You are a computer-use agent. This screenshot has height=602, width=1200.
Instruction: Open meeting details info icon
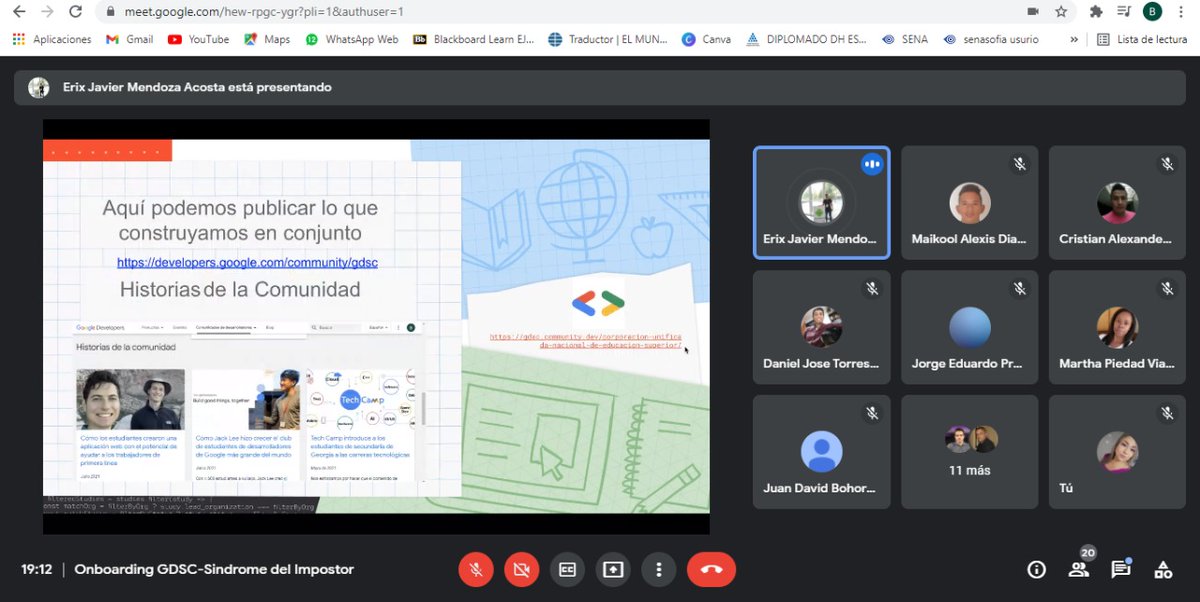[x=1037, y=569]
